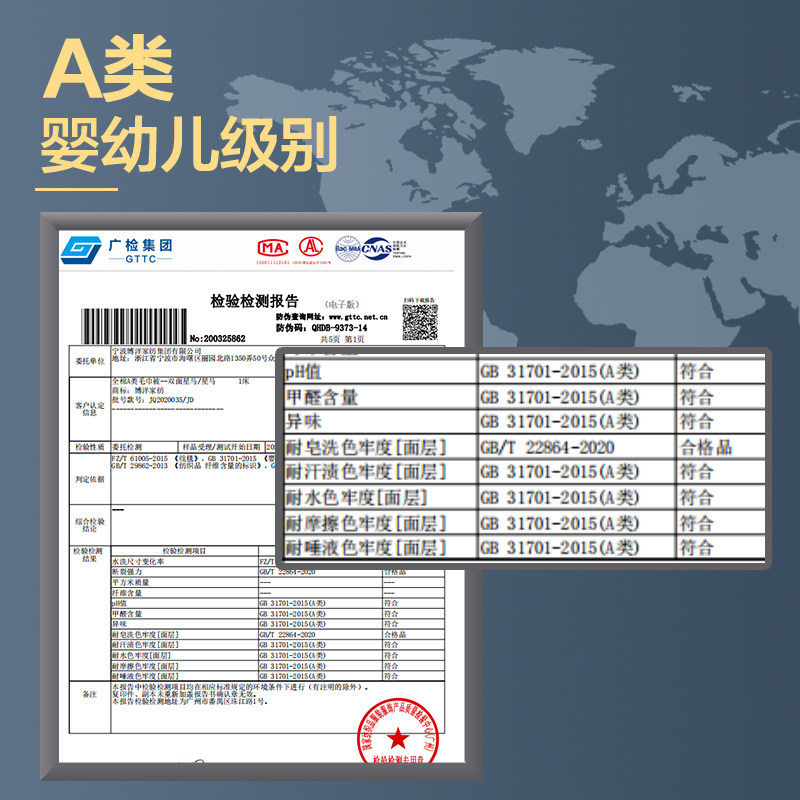Screen dimensions: 800x800
Task: Click the '符合' result for pH值 in inset
Action: pyautogui.click(x=696, y=371)
